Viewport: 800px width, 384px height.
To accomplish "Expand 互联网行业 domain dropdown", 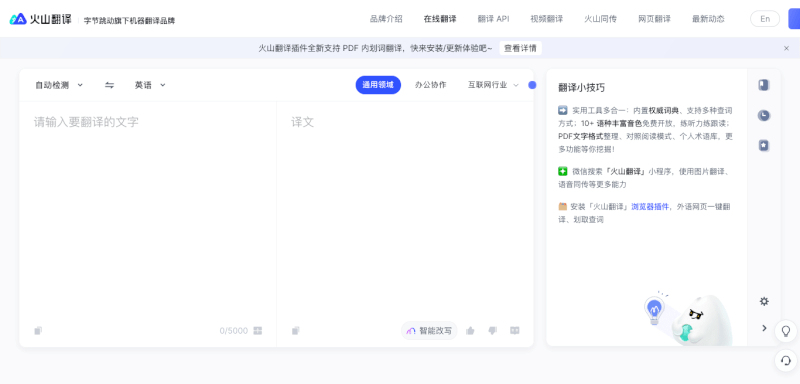I will tap(493, 85).
